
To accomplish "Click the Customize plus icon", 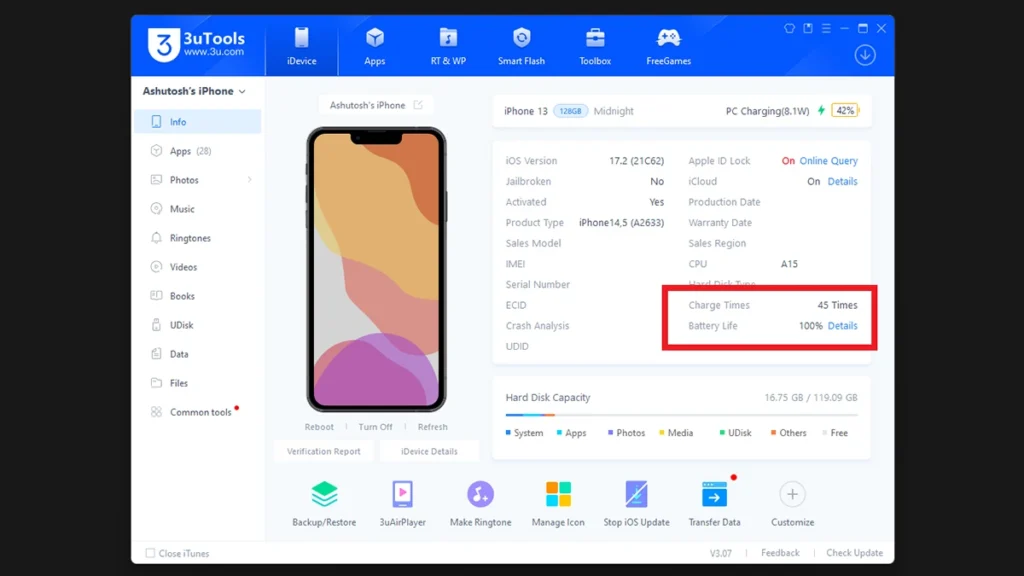I will tap(792, 494).
